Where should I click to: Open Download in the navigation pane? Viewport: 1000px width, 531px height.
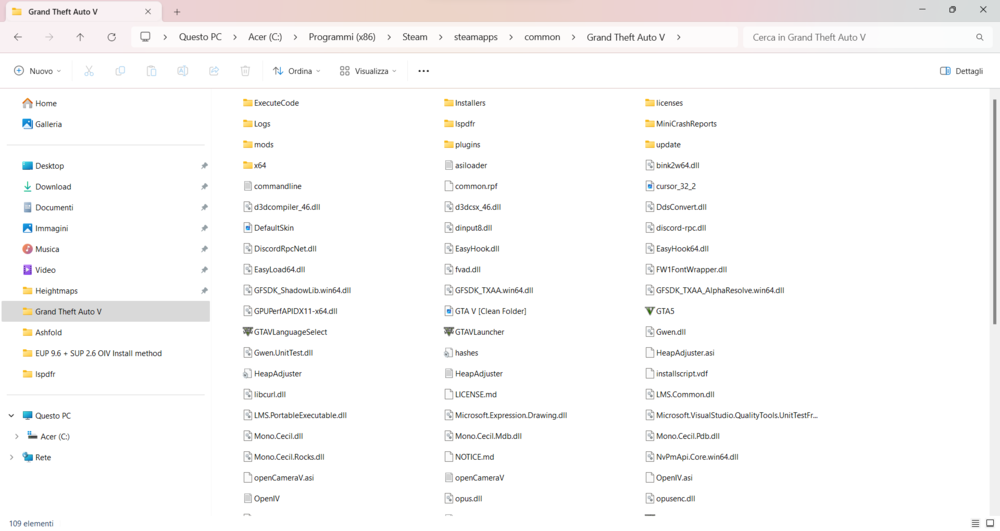(x=47, y=187)
